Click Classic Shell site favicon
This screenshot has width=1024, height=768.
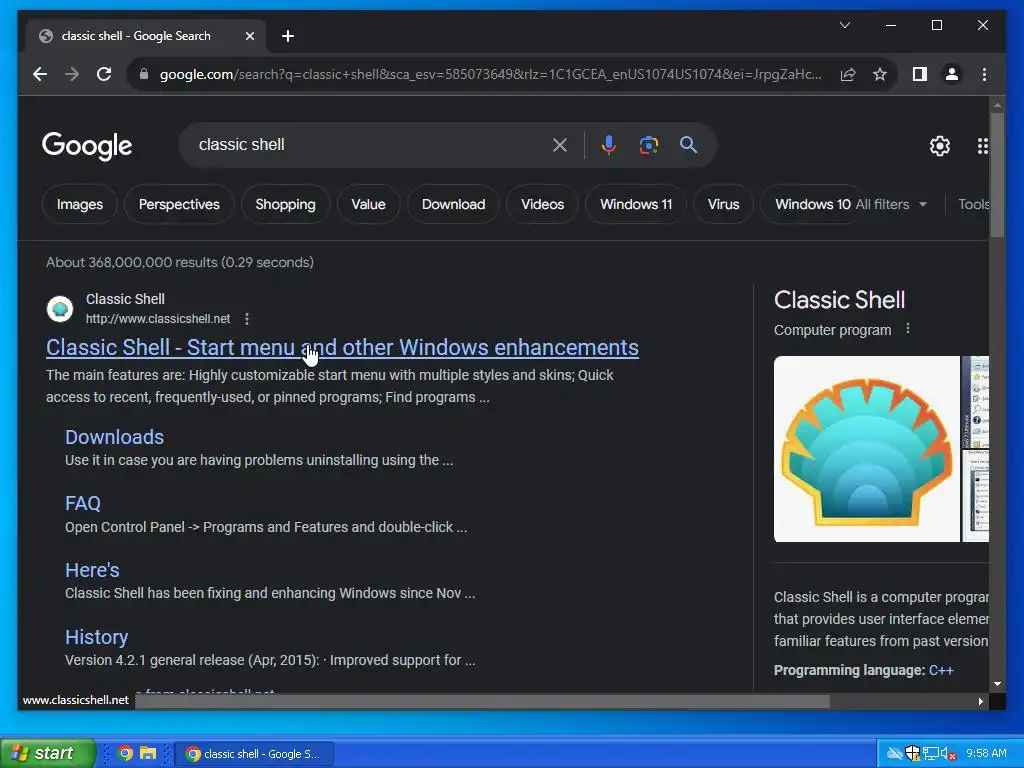(59, 309)
